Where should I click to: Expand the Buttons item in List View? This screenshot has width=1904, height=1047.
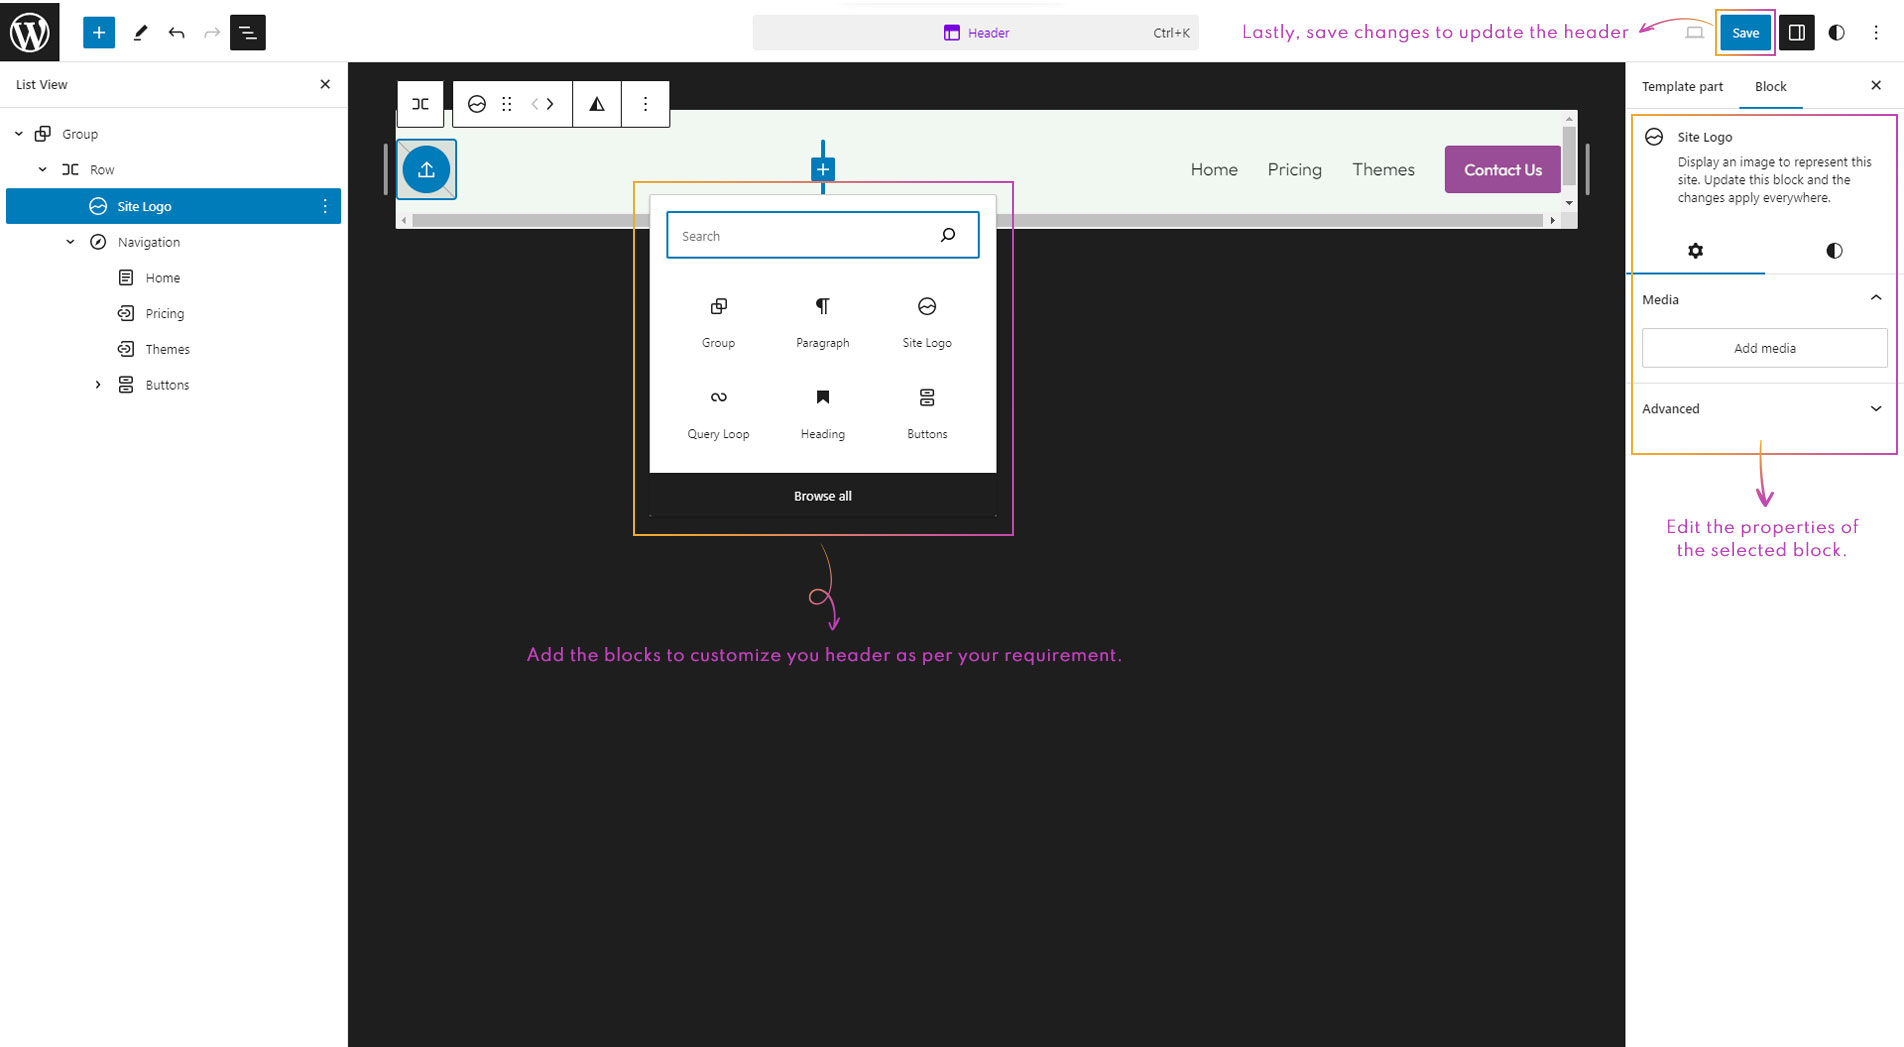coord(98,385)
